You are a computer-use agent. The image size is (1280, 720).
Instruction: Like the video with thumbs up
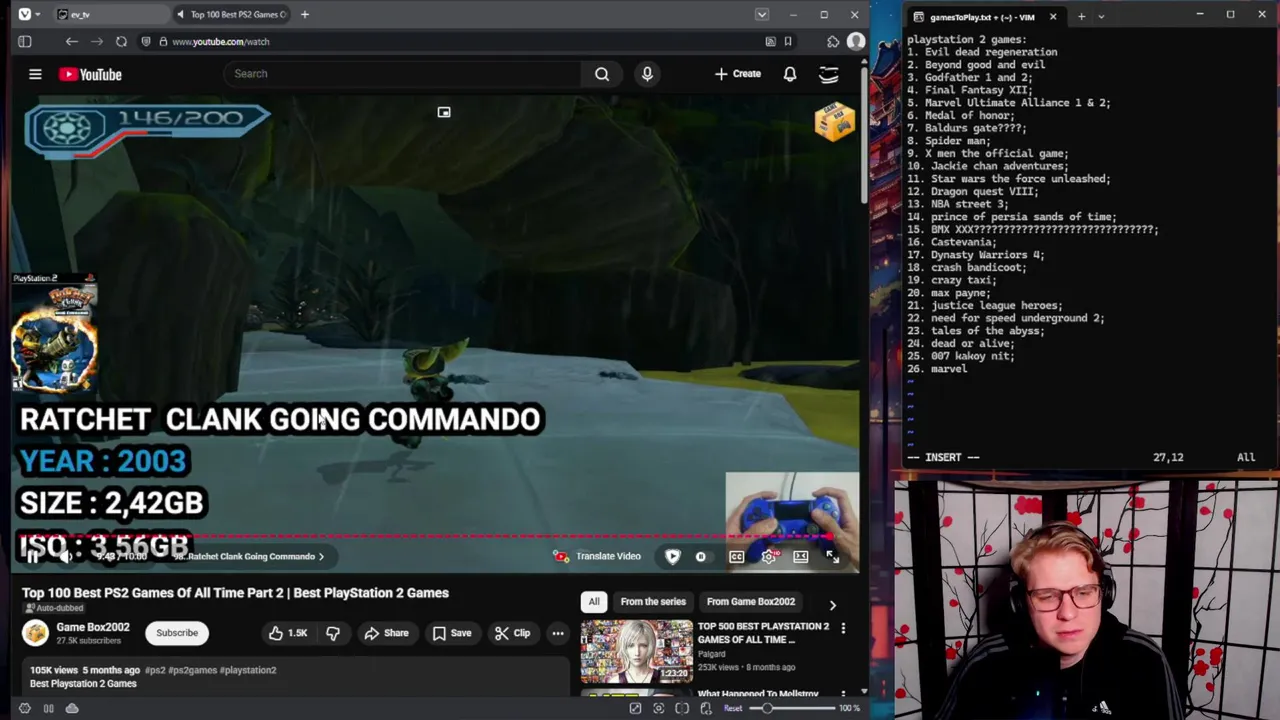pos(288,633)
